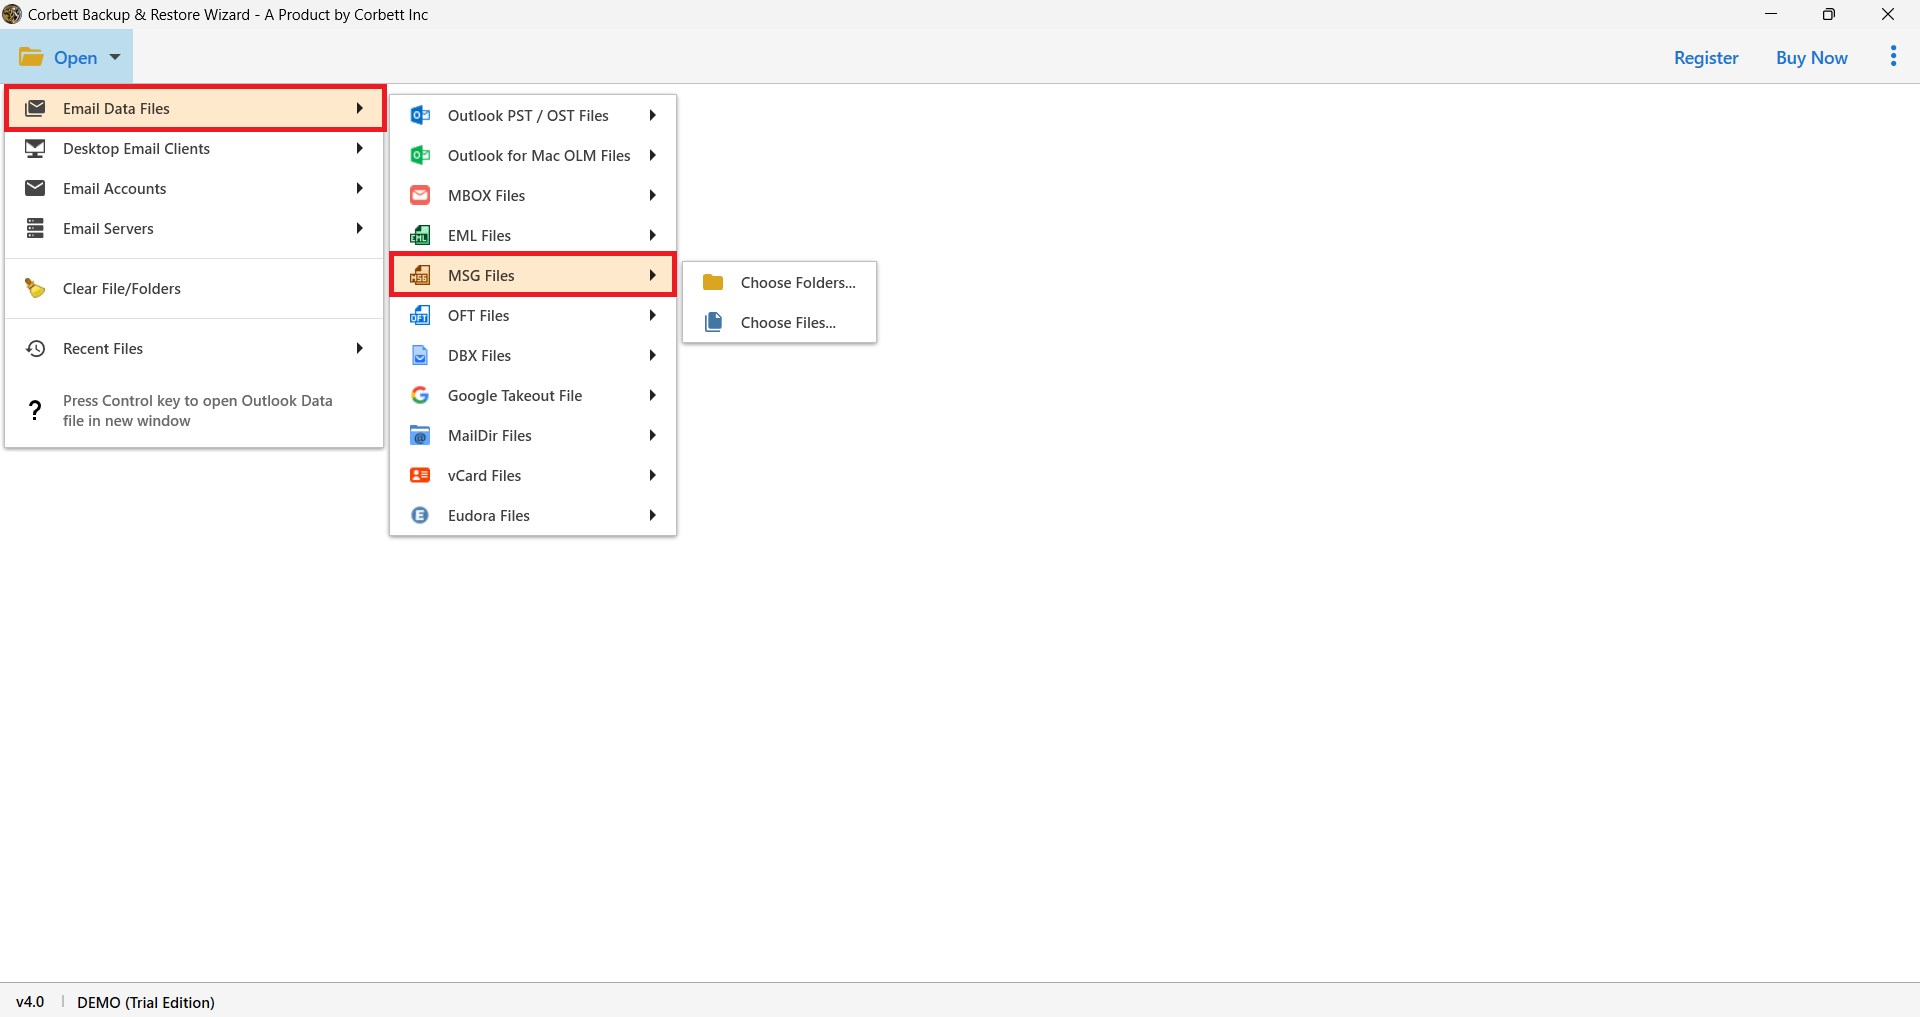Click the DBX Files icon

[x=420, y=355]
